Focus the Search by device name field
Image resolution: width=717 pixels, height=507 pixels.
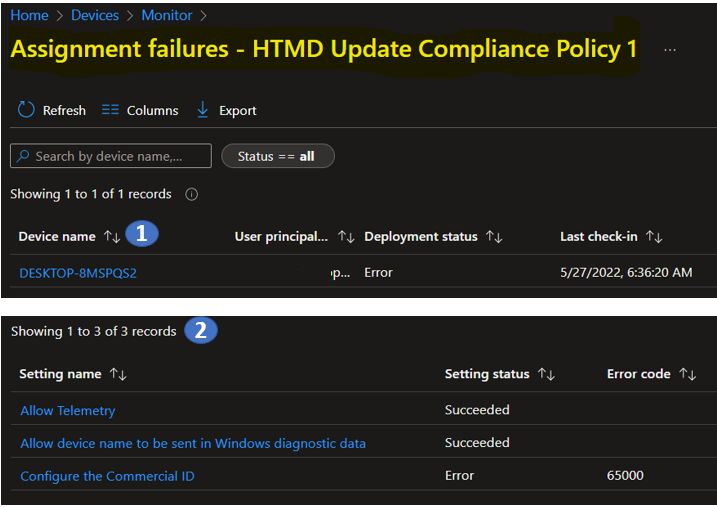pos(111,156)
